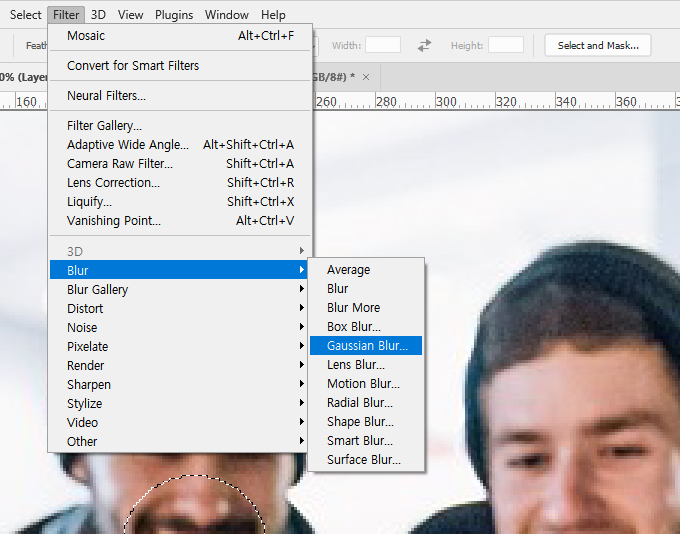Open Lens Correction filter
This screenshot has height=534, width=680.
coord(180,183)
